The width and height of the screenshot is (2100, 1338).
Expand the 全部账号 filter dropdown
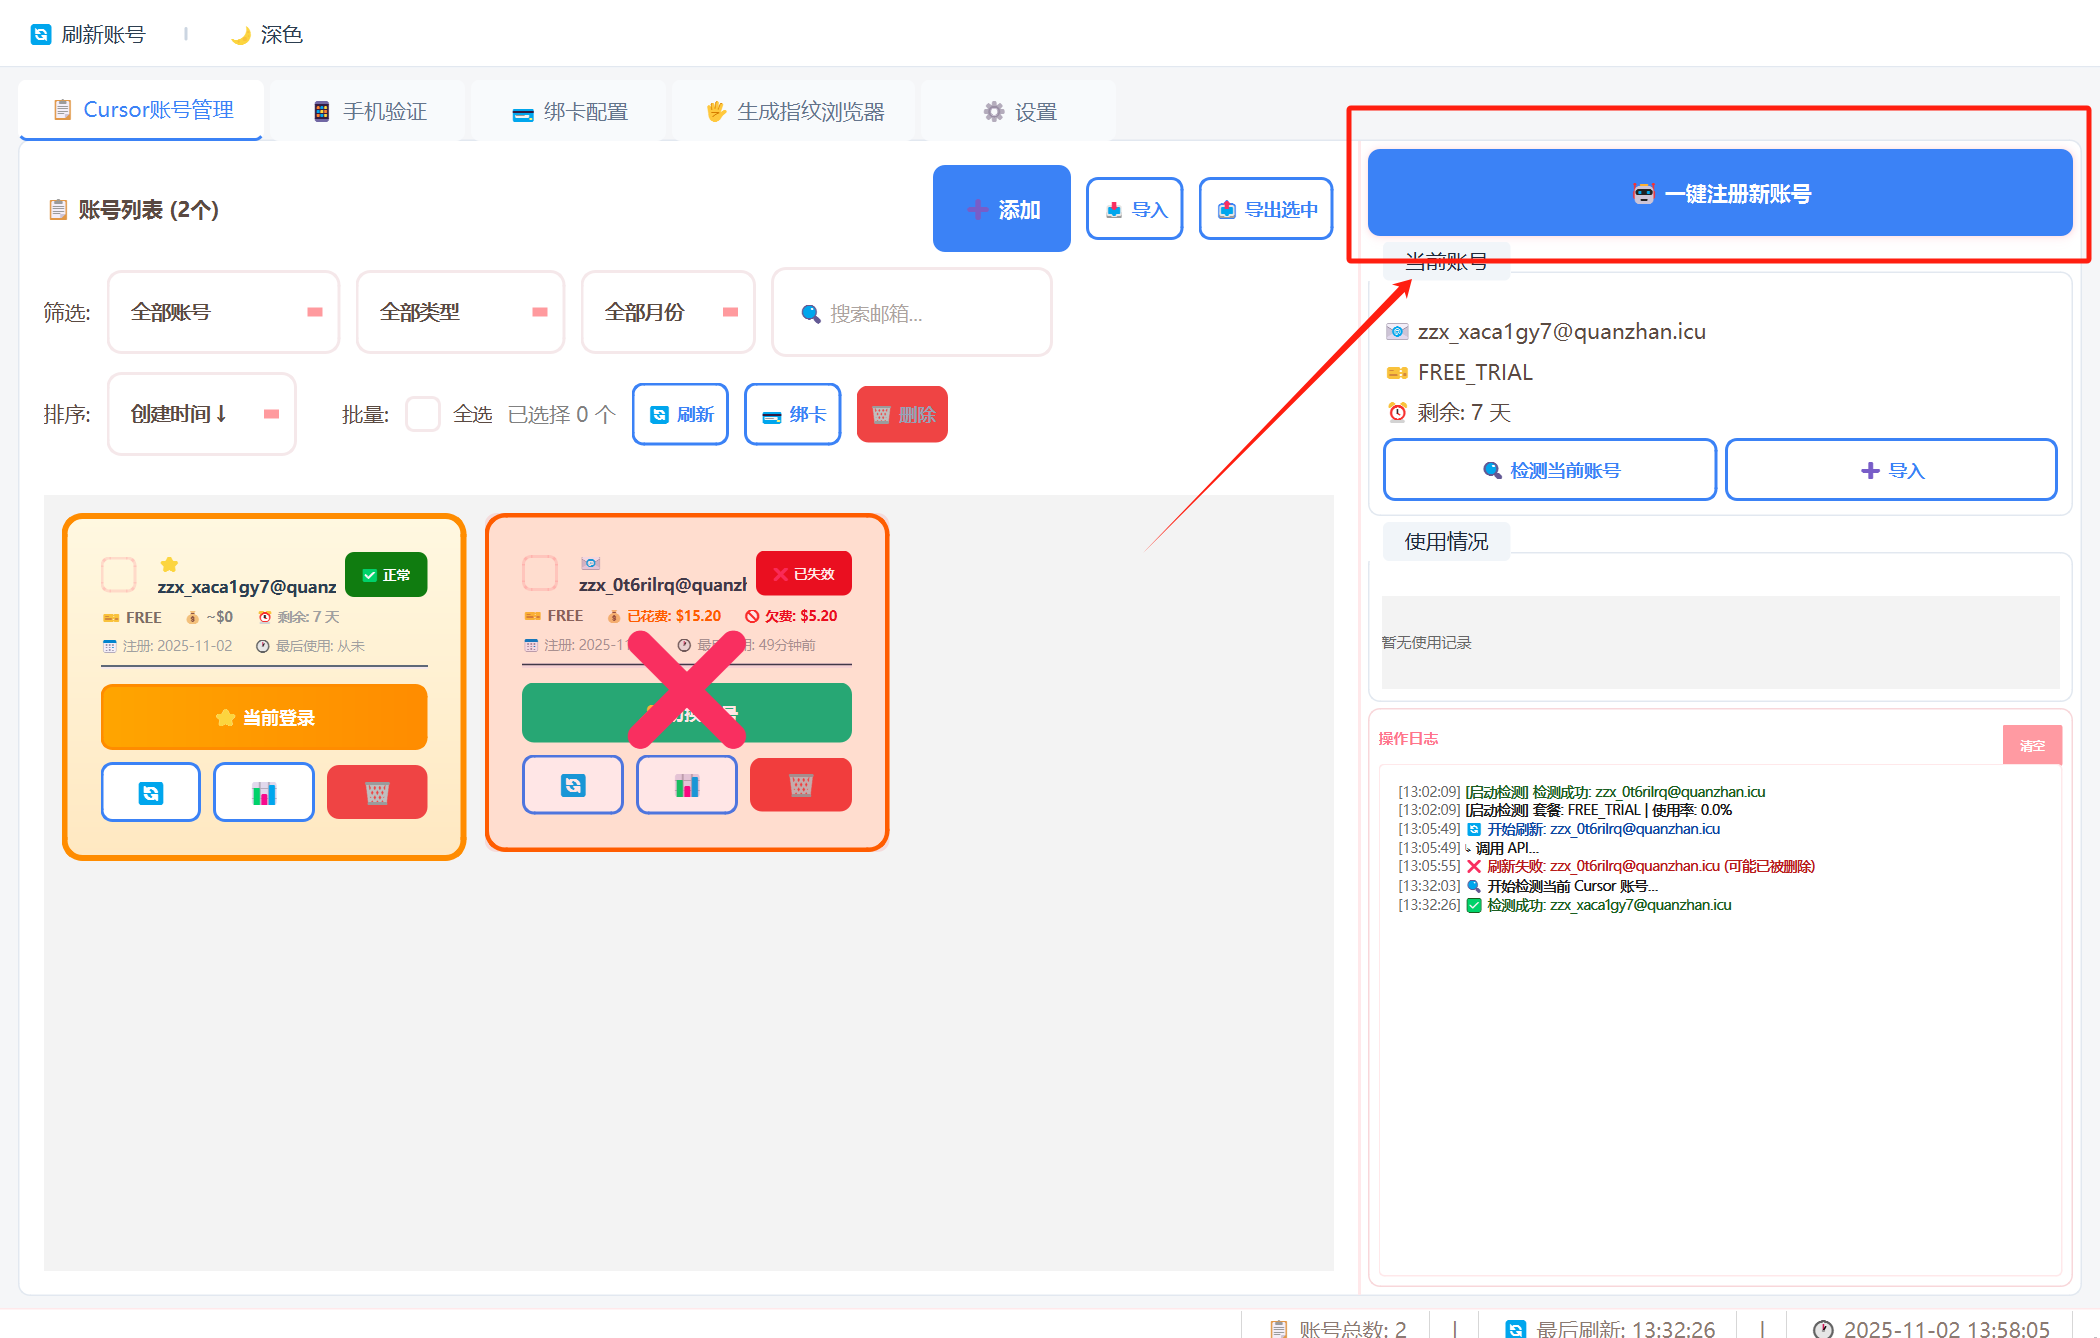pyautogui.click(x=223, y=312)
